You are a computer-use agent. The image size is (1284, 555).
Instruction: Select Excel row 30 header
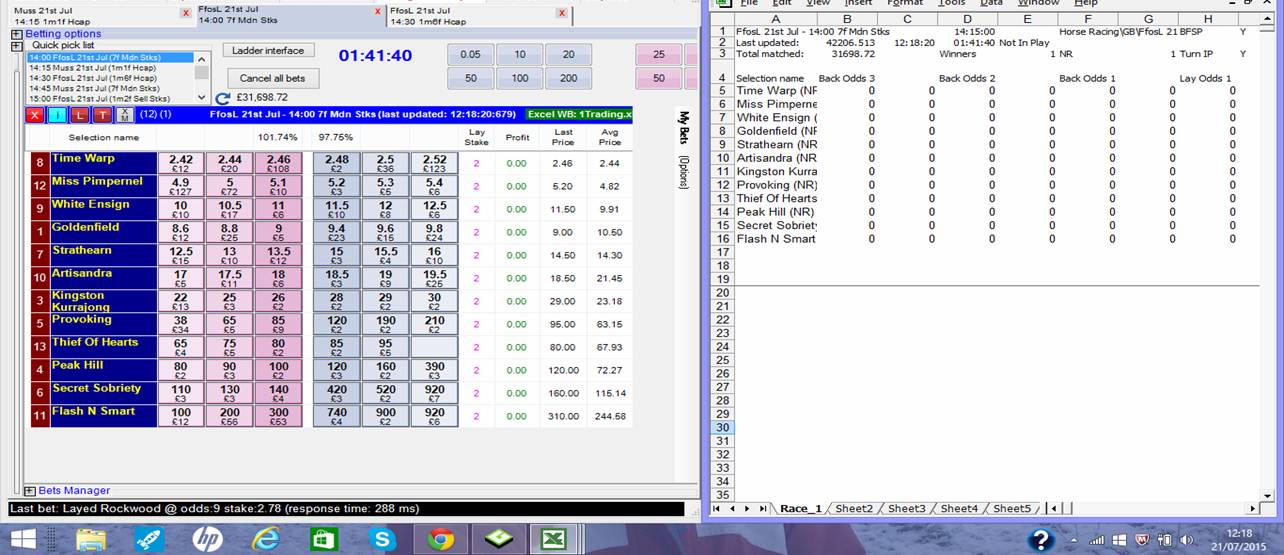[x=720, y=427]
